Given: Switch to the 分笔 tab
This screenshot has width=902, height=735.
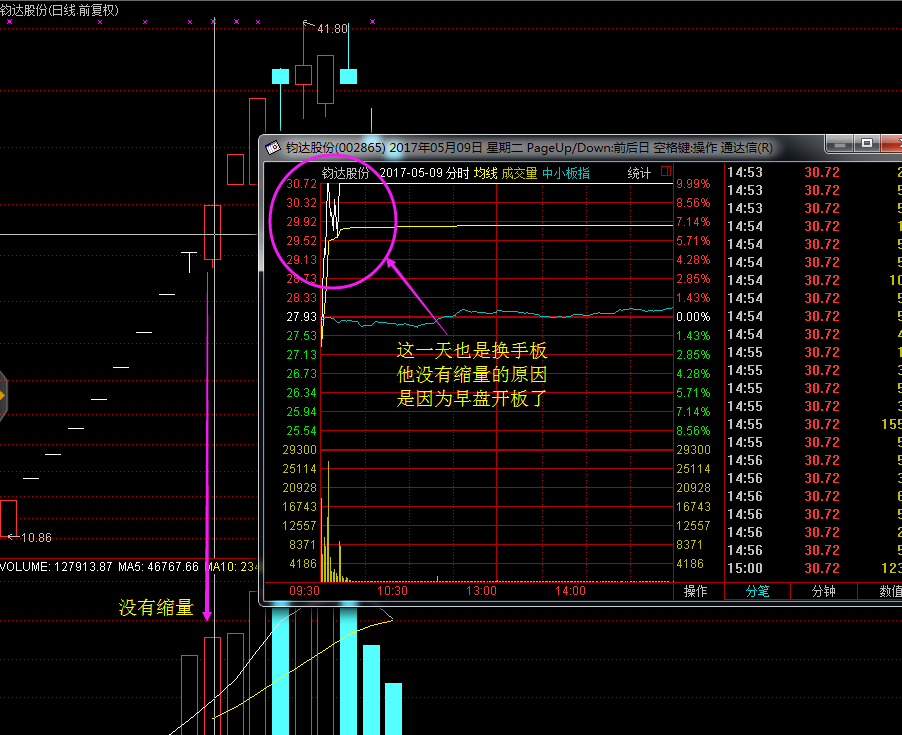Looking at the screenshot, I should 757,591.
